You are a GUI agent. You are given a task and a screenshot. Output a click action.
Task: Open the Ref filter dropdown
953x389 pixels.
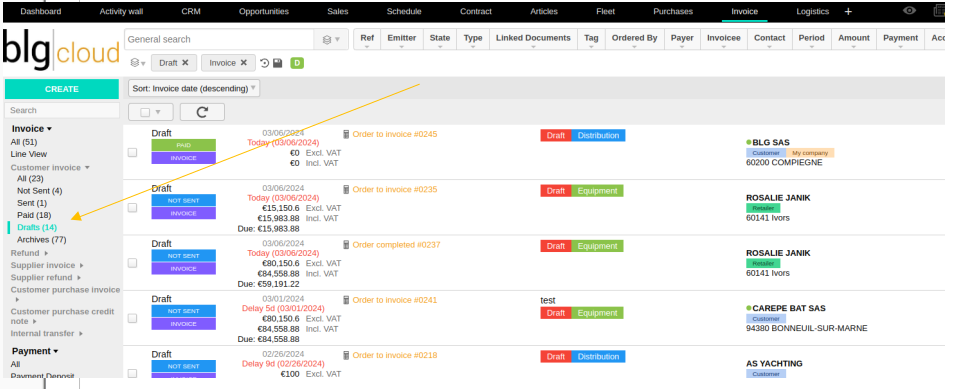click(367, 40)
